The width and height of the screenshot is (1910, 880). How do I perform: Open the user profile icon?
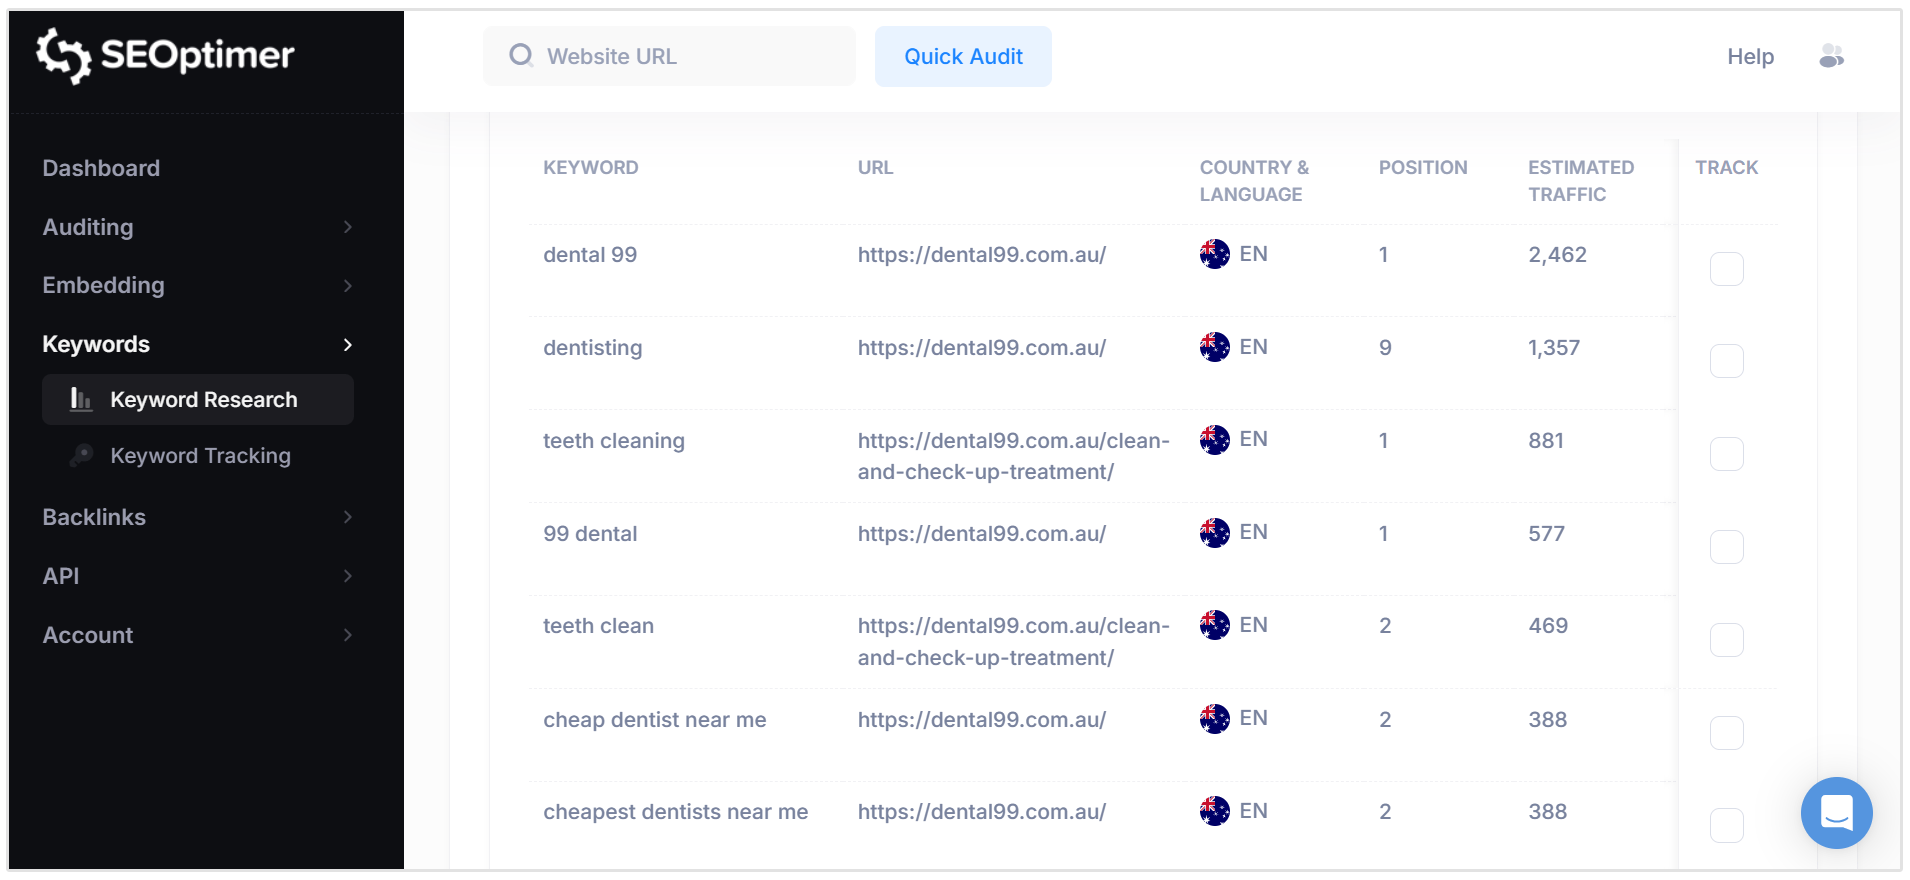pyautogui.click(x=1833, y=56)
